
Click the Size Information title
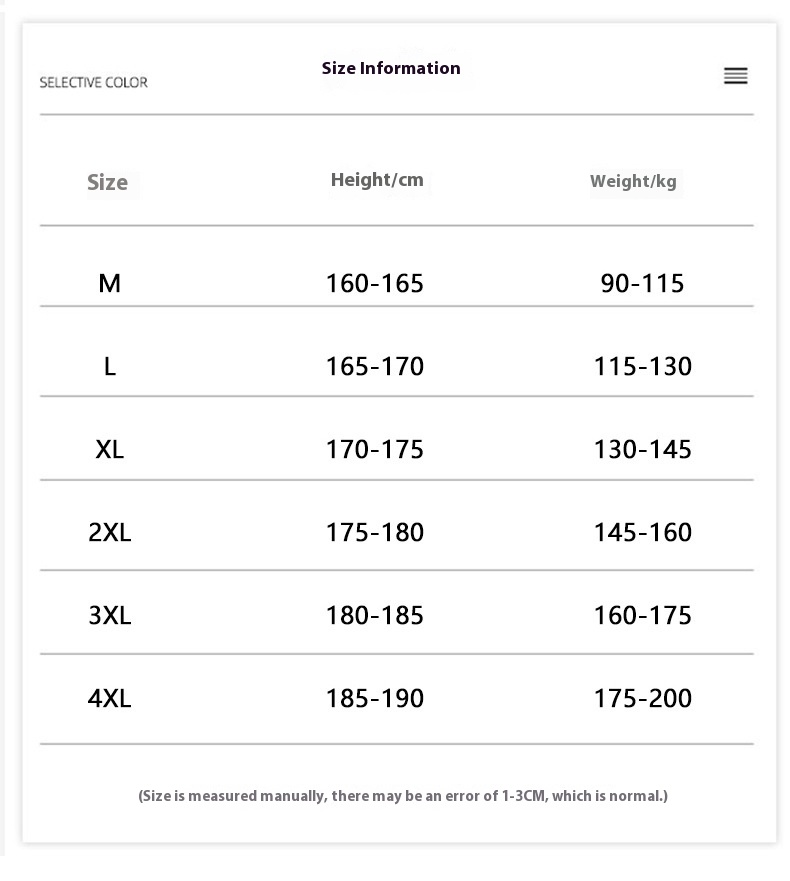391,68
